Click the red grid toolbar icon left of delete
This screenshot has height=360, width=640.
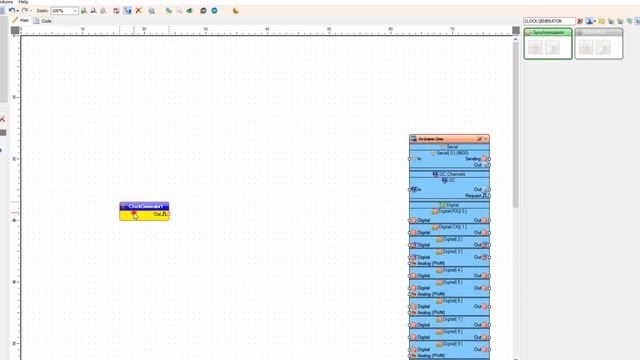coord(116,11)
